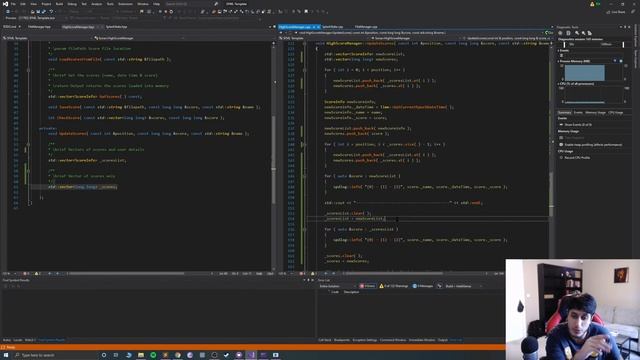The image size is (640, 360).
Task: Select the Summary tab in Diagnostic Tools
Action: [564, 113]
